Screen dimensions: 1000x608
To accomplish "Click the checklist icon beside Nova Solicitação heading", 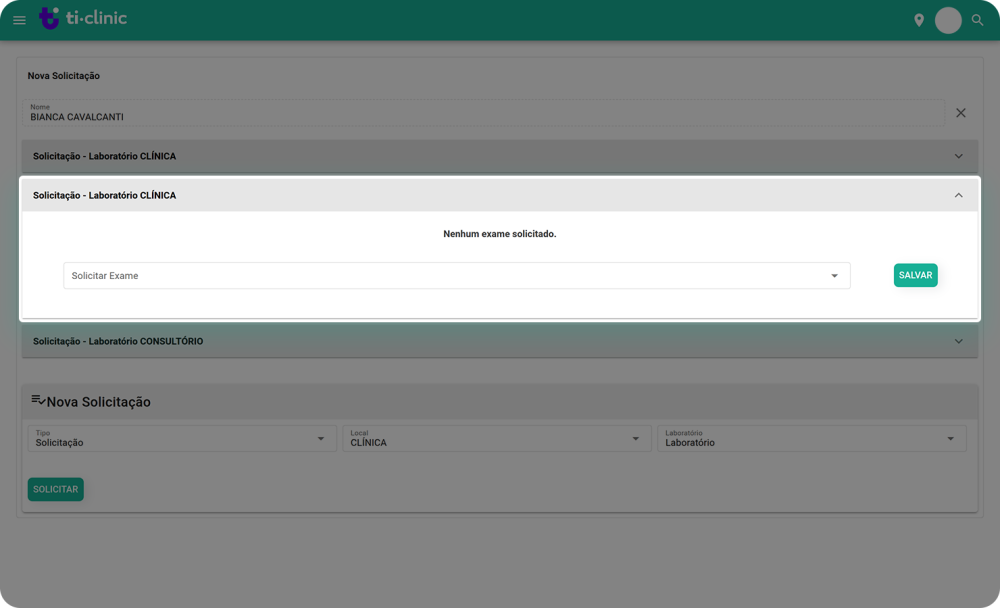I will tap(38, 400).
